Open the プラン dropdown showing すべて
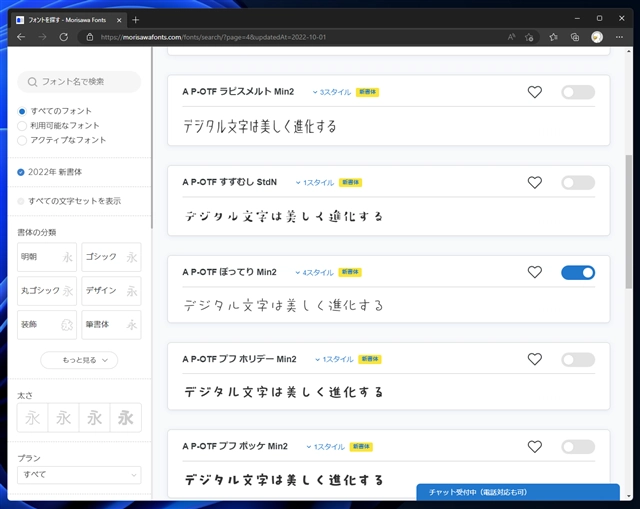 point(79,475)
